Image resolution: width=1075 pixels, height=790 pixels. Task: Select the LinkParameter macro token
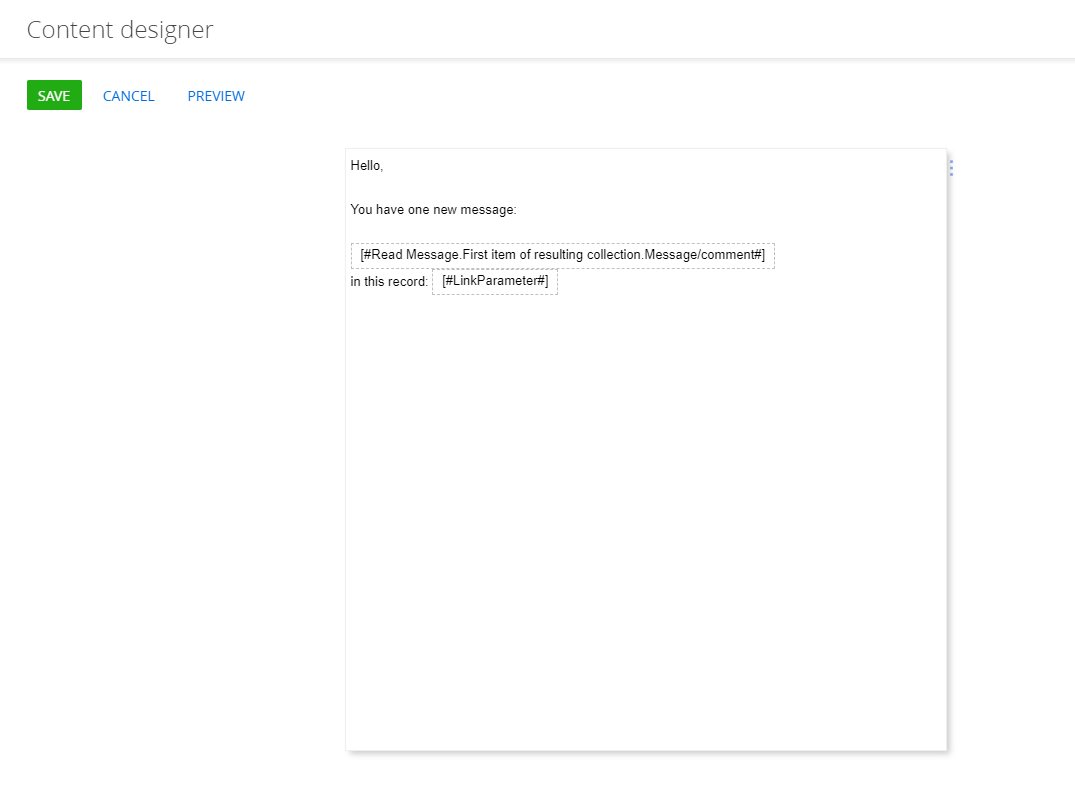pyautogui.click(x=494, y=281)
